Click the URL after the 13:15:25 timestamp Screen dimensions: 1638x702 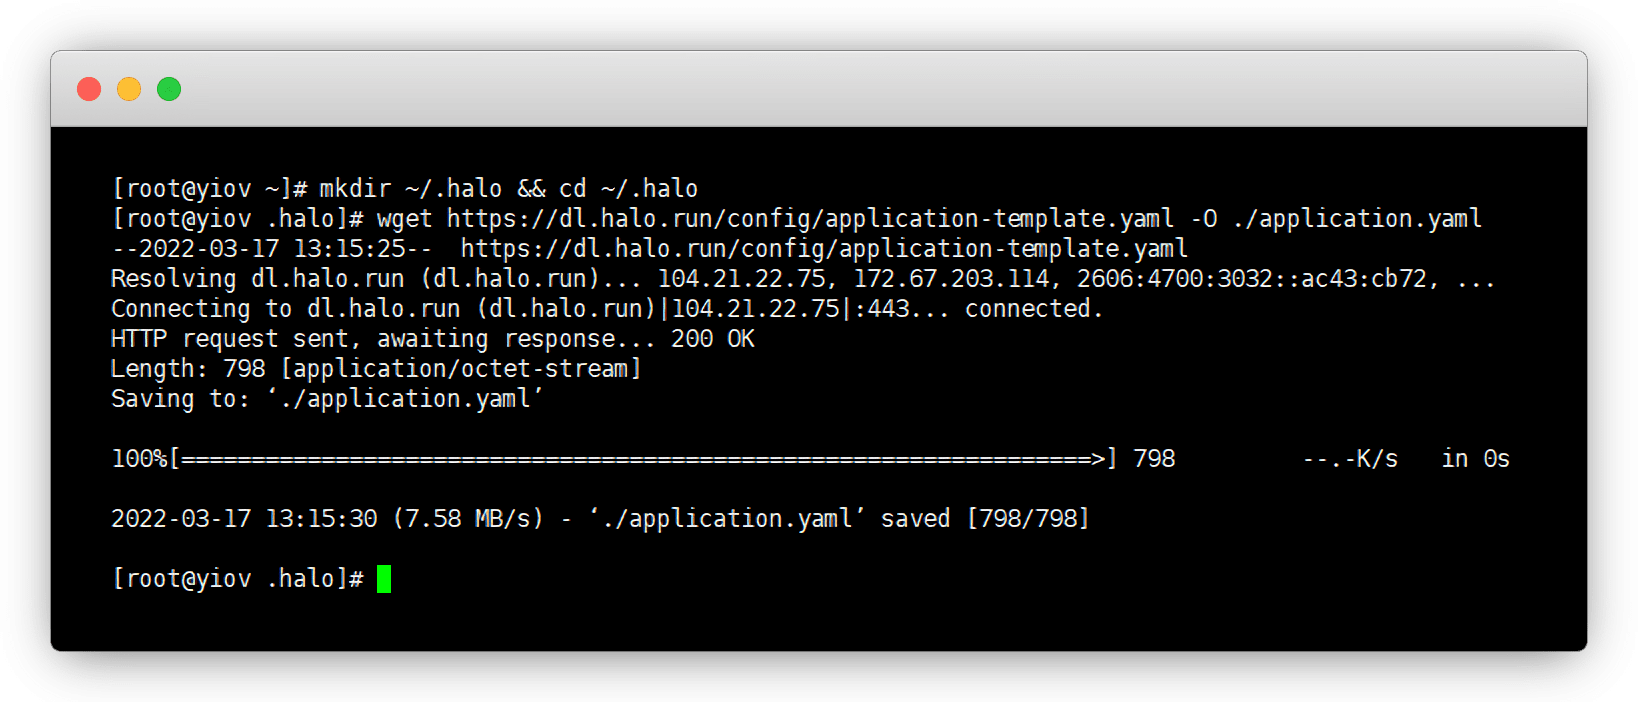point(824,249)
